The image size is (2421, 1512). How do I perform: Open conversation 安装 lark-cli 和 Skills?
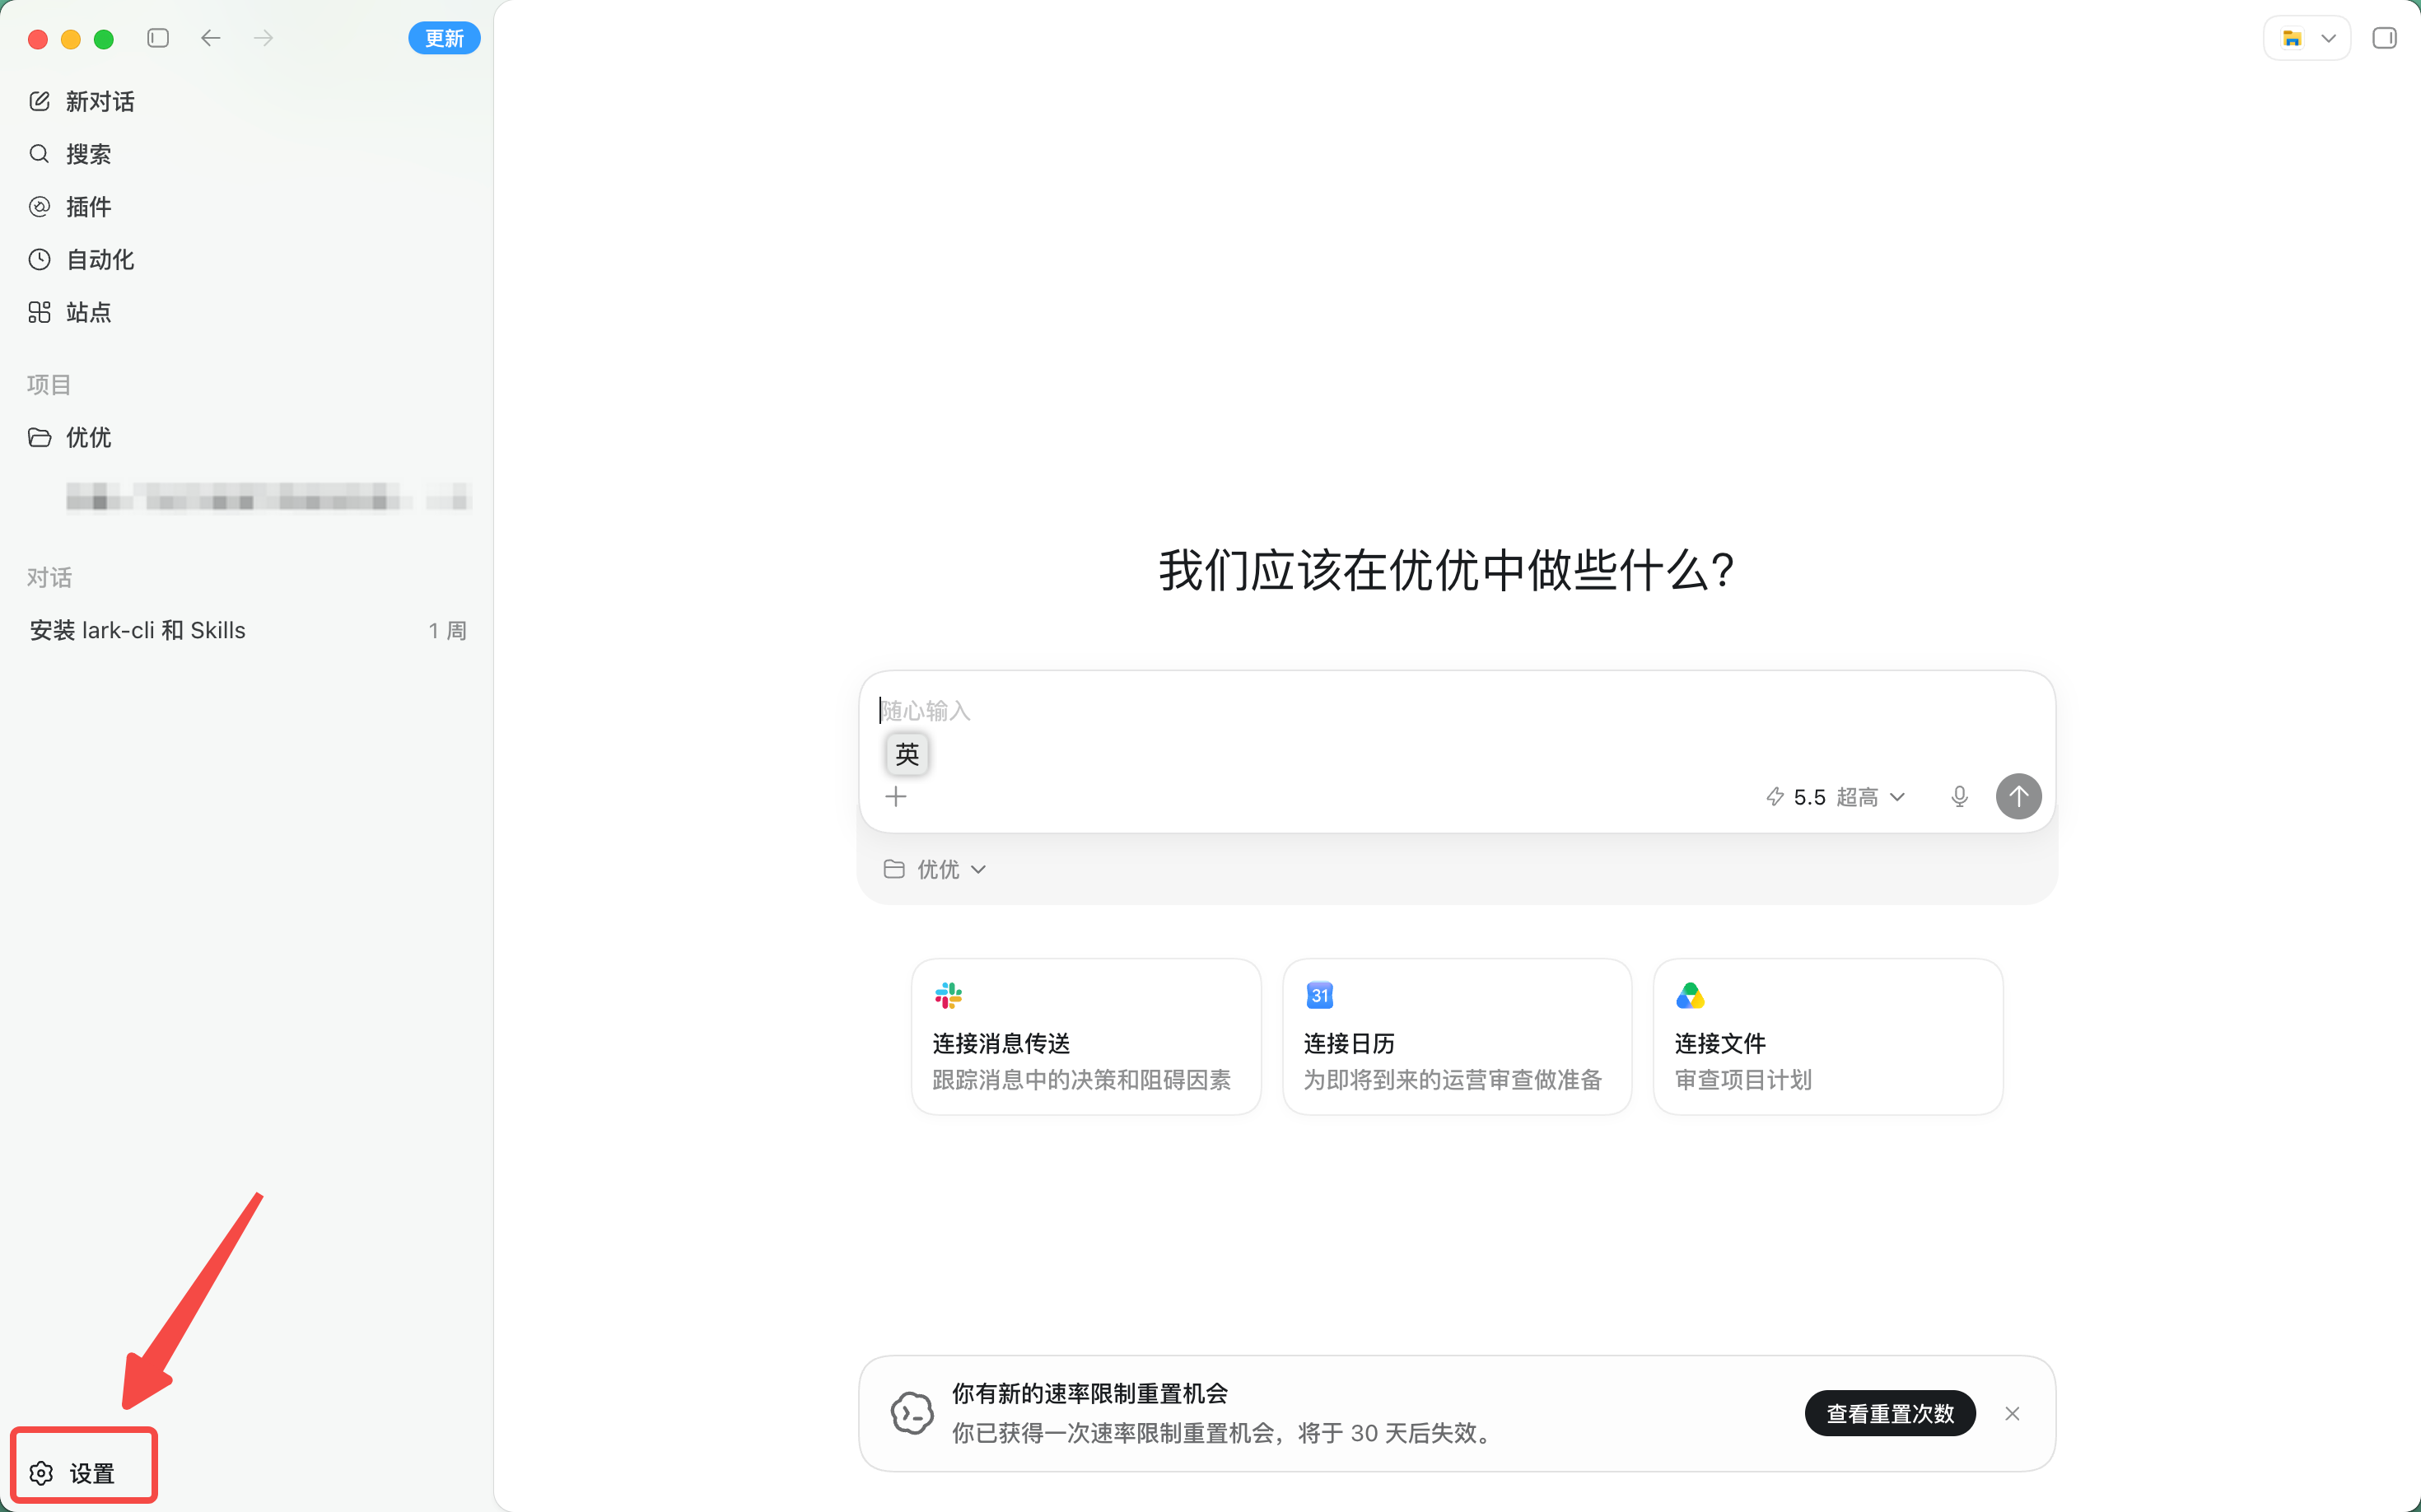tap(248, 630)
